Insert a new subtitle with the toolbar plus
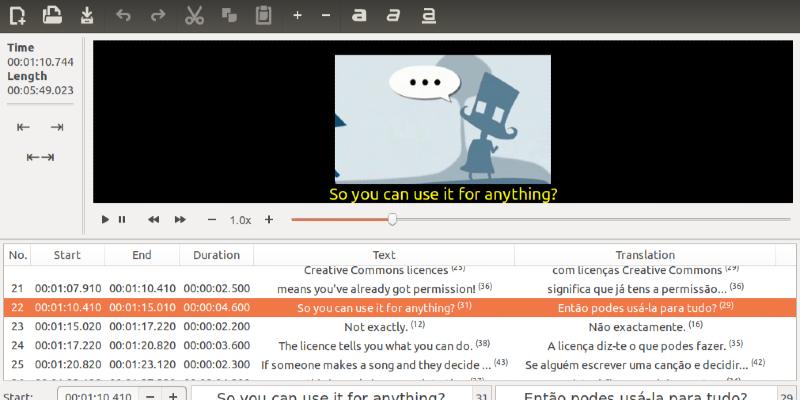The height and width of the screenshot is (400, 800). 297,15
